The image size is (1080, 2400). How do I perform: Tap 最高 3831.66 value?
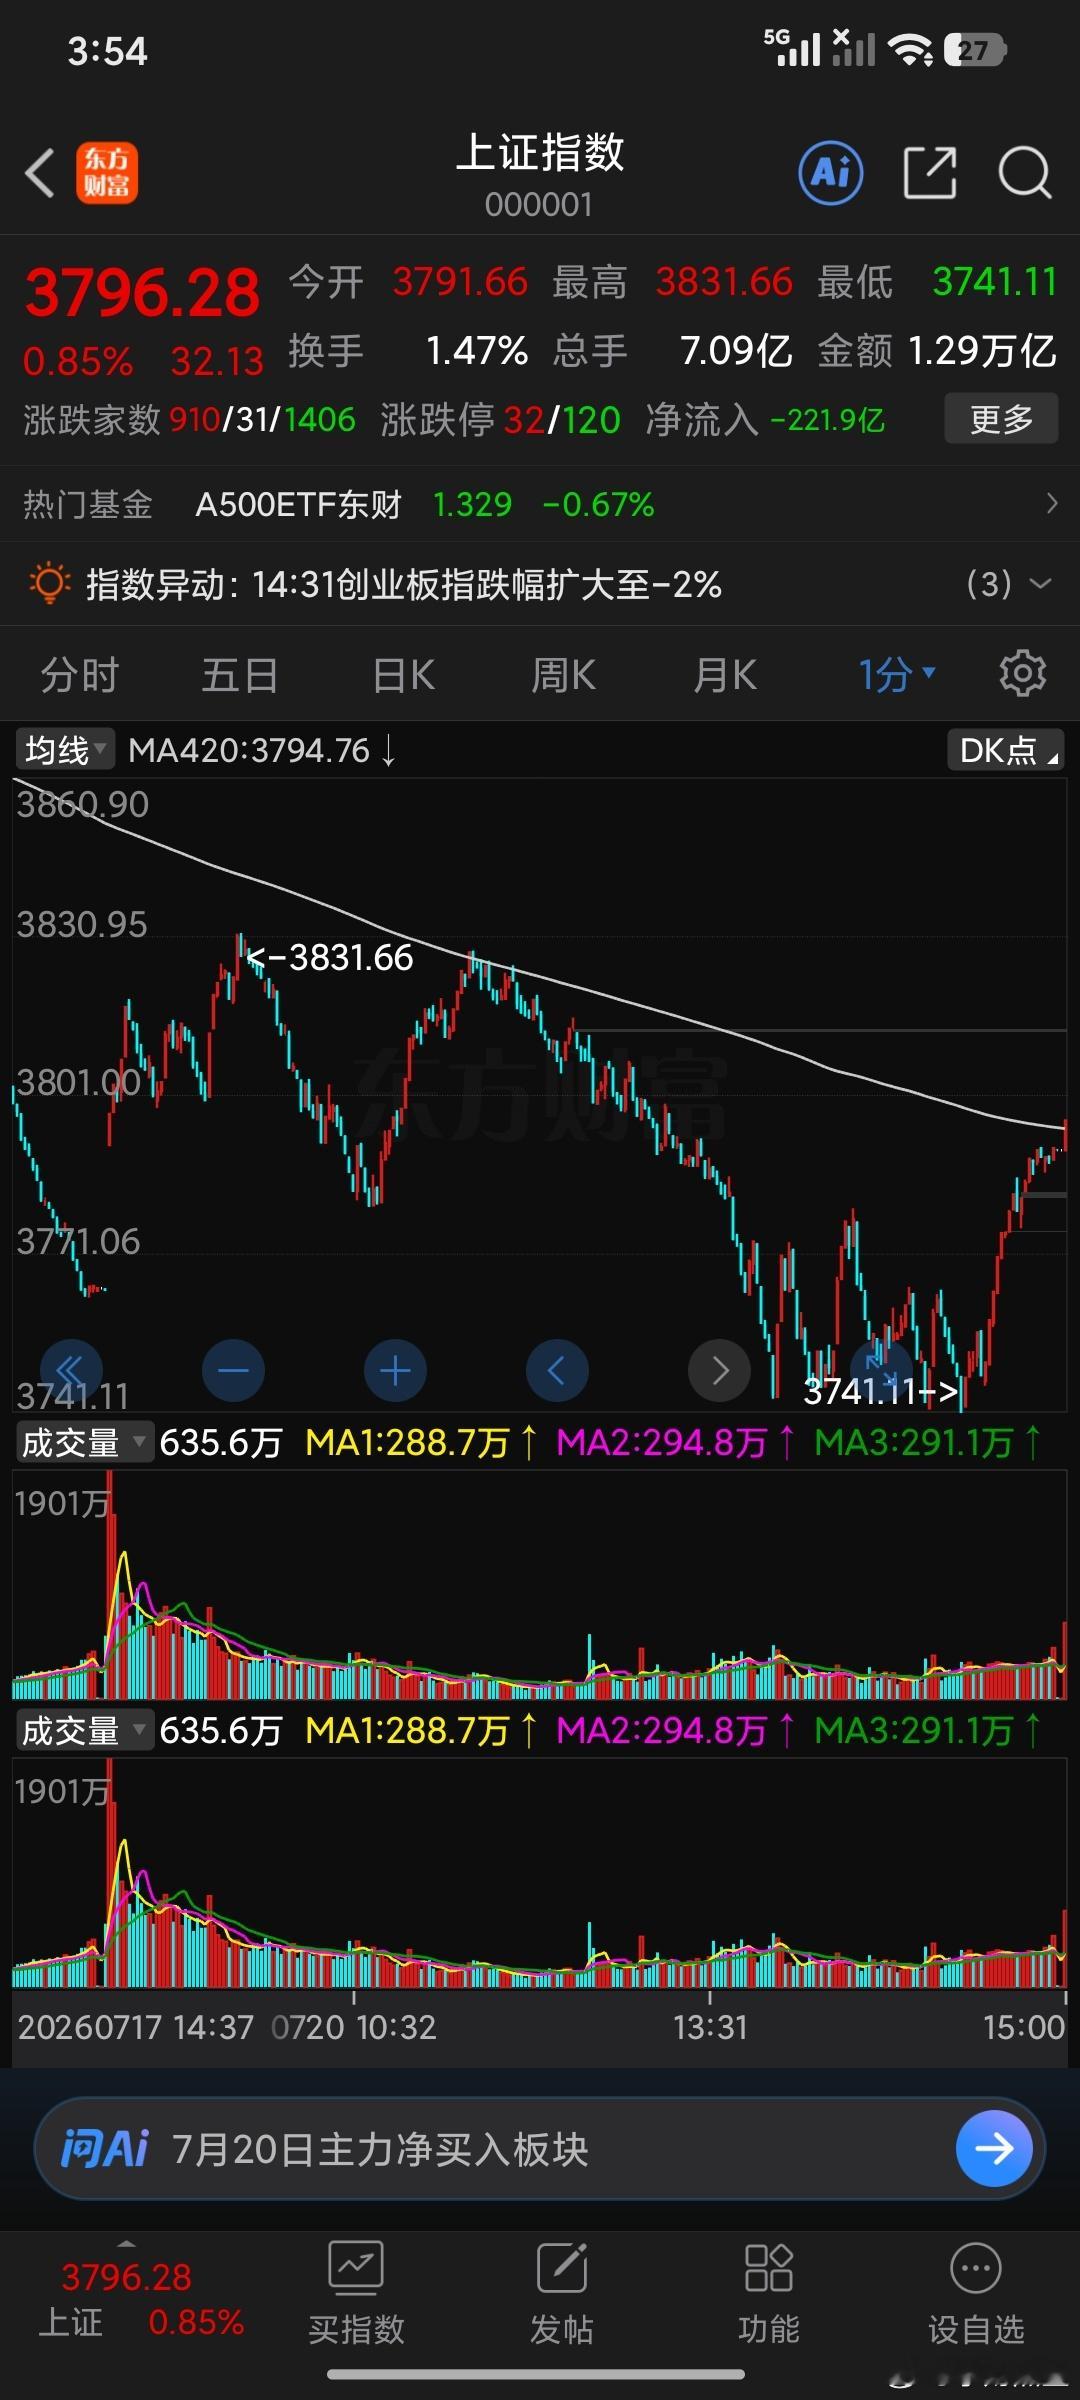(724, 282)
